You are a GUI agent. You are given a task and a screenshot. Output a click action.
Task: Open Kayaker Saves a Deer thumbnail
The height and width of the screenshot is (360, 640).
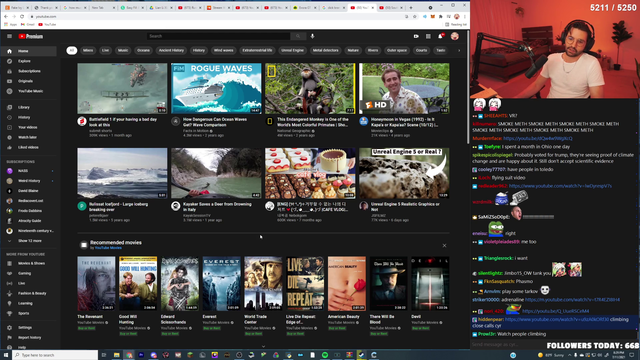(x=216, y=173)
